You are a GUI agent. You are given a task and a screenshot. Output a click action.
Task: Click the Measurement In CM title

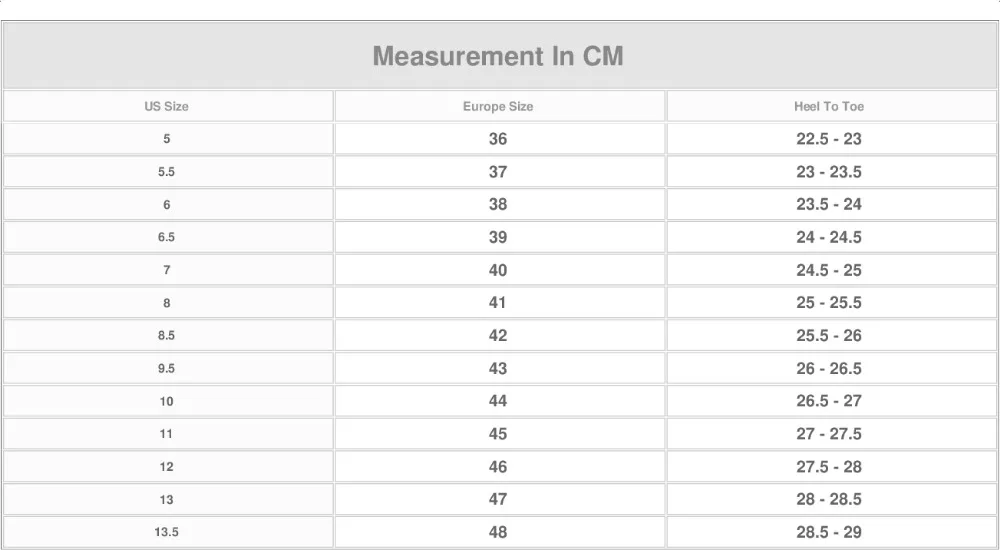click(x=498, y=56)
